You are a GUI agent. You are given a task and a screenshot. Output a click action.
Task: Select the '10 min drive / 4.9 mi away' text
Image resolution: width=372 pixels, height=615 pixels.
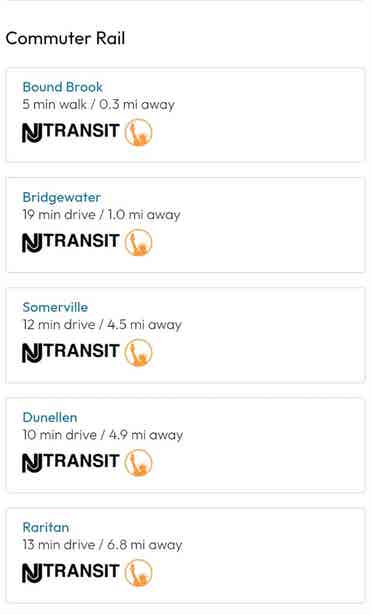pyautogui.click(x=103, y=435)
